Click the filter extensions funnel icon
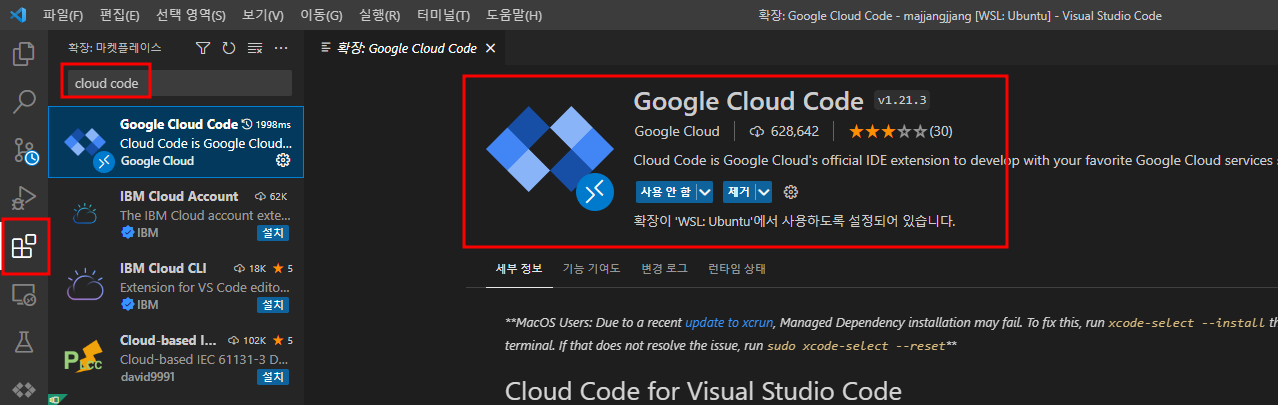Image resolution: width=1278 pixels, height=405 pixels. [203, 48]
